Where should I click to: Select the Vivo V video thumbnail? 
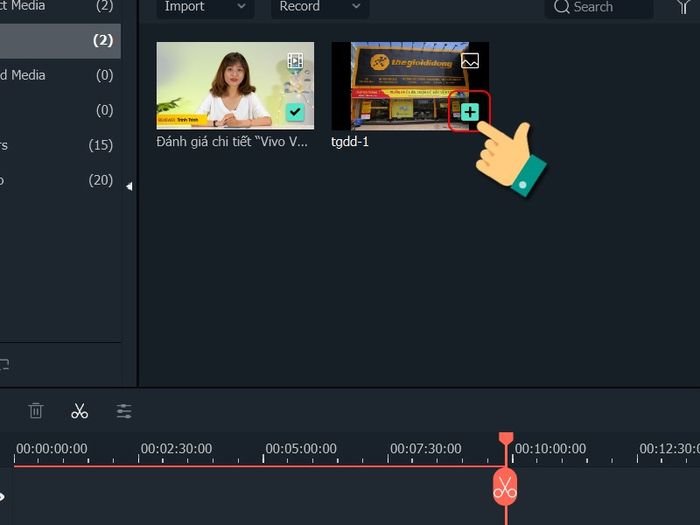pos(235,86)
